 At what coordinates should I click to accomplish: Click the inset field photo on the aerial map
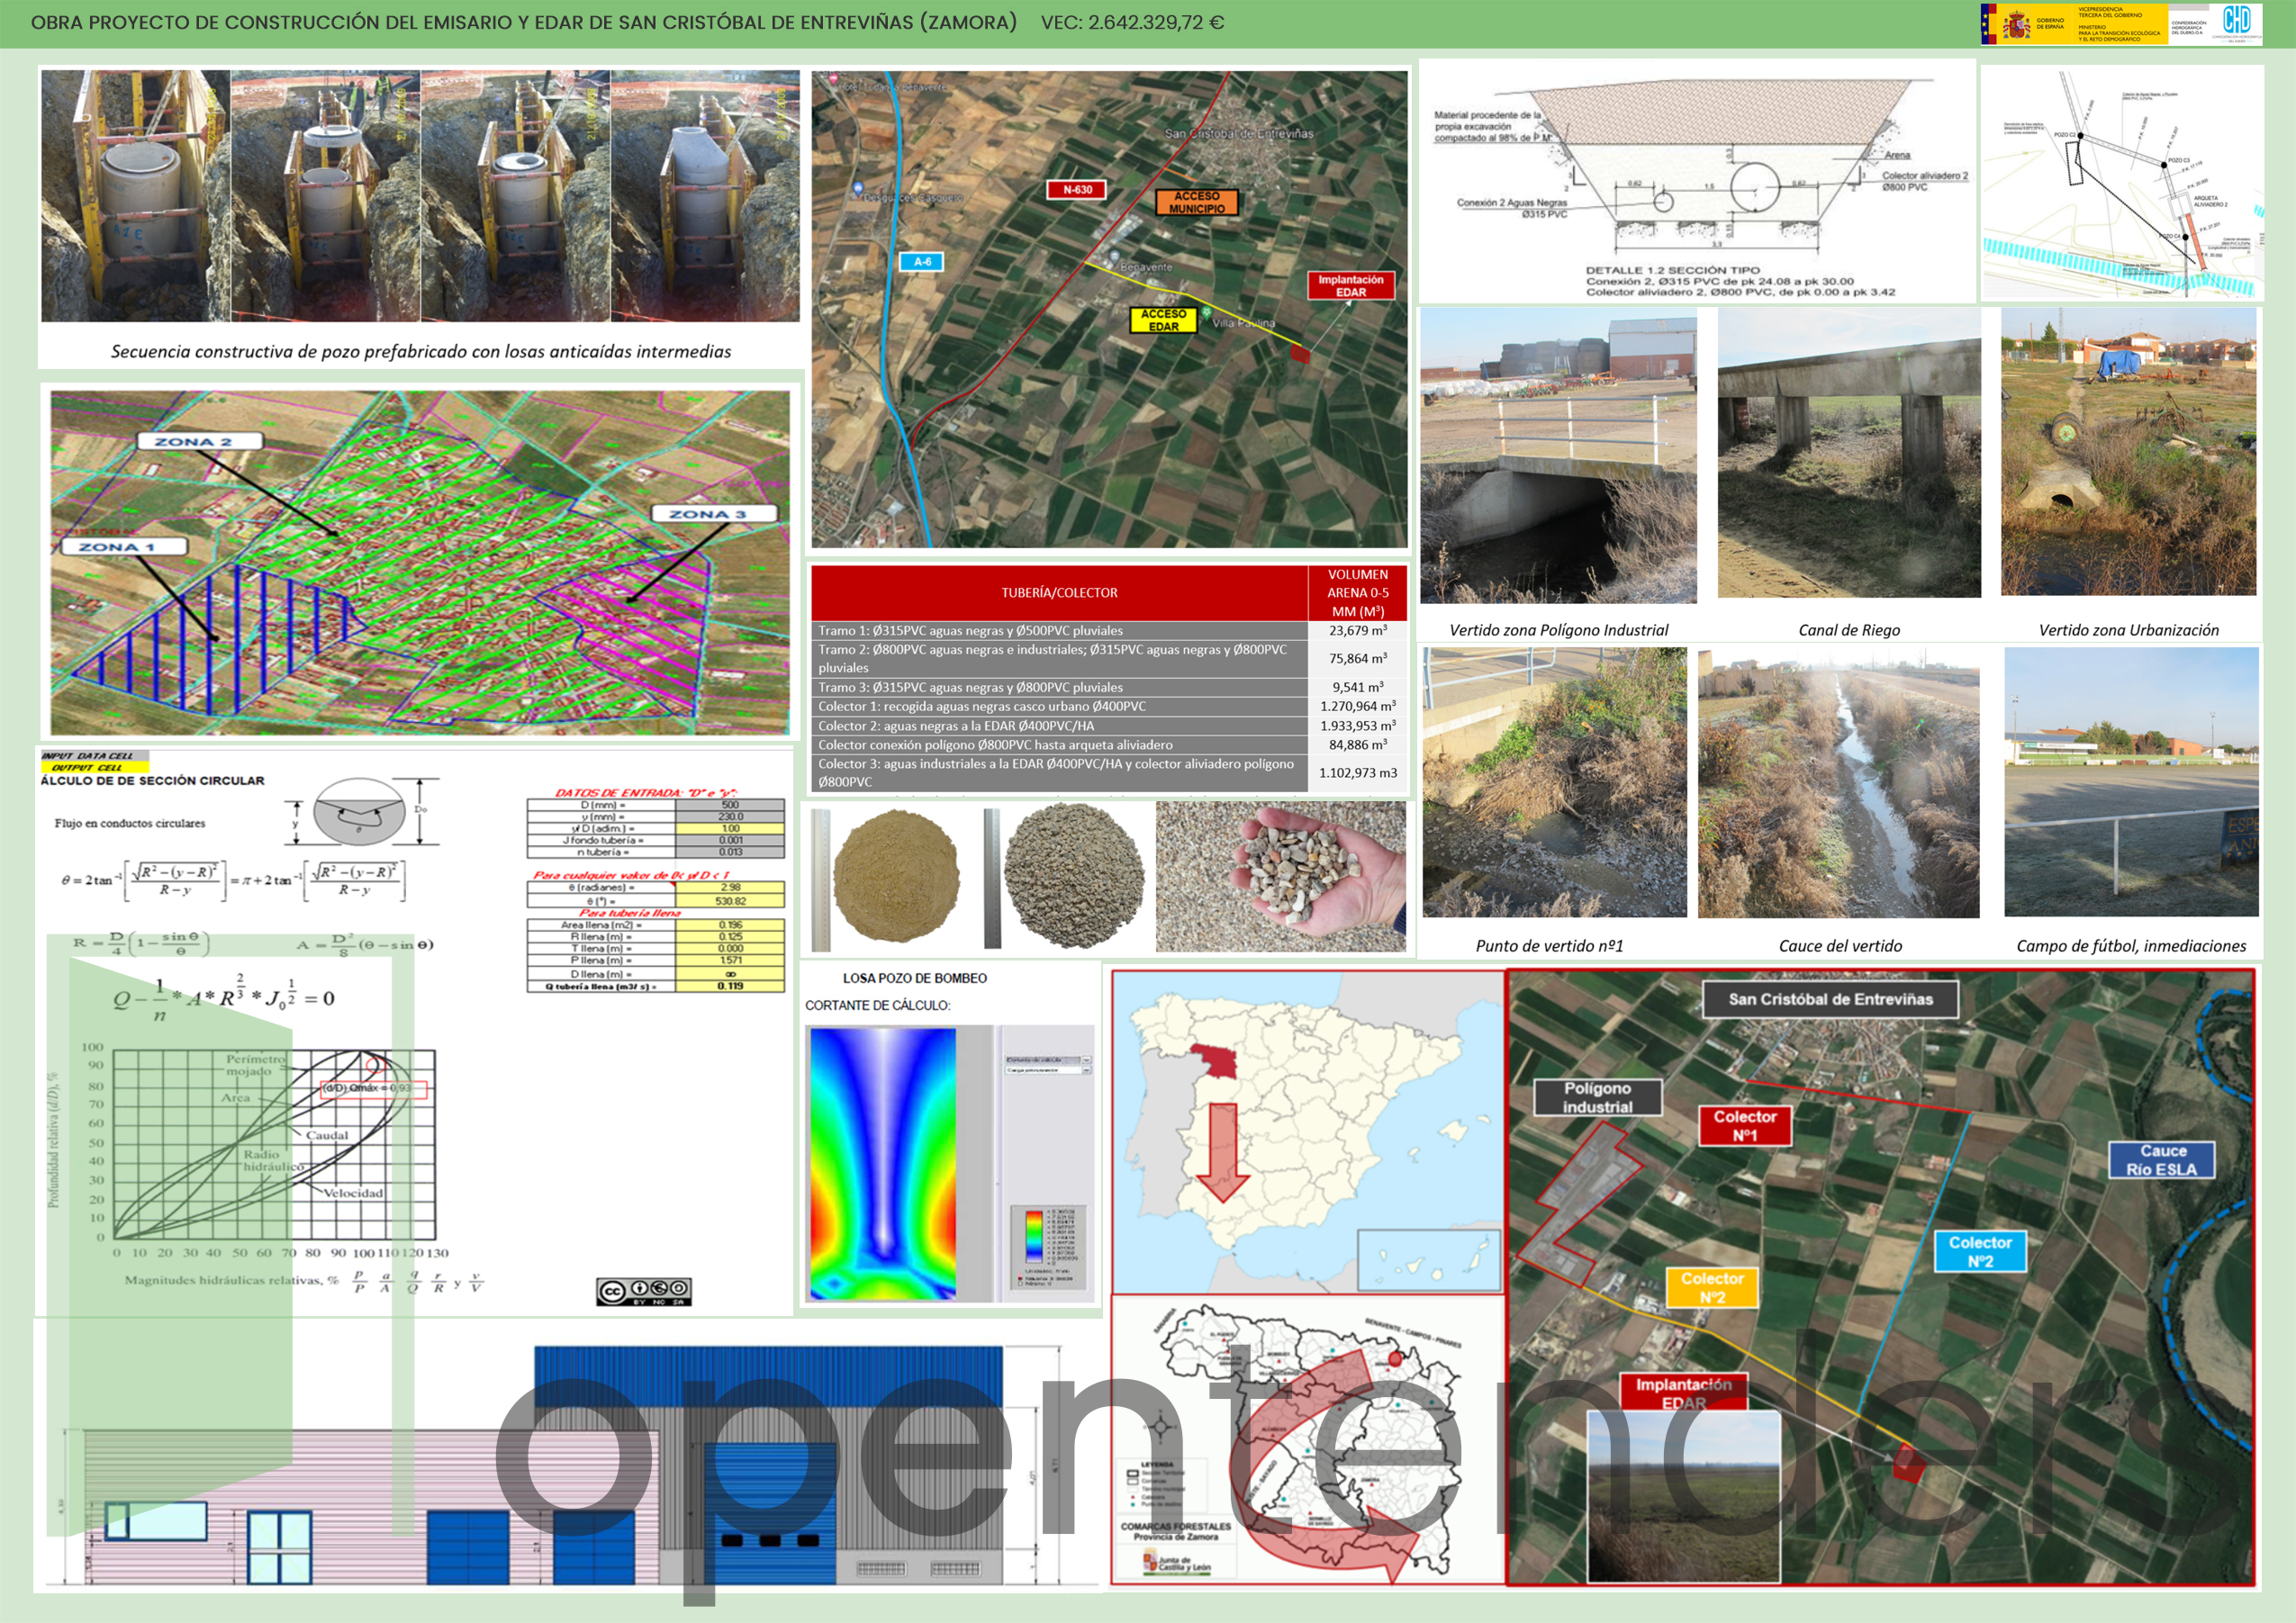1683,1496
